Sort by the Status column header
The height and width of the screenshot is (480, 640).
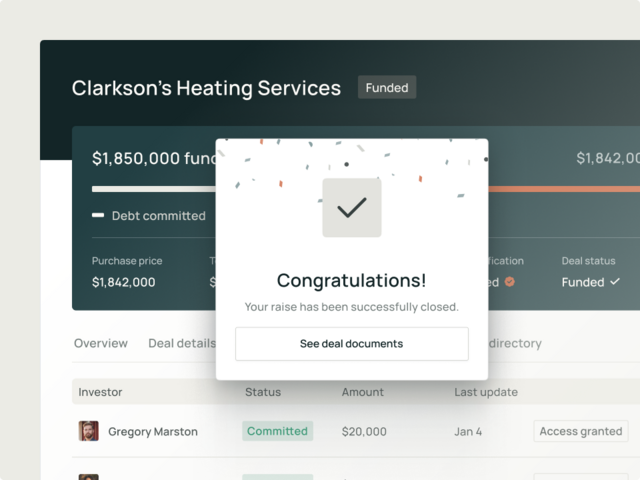[263, 392]
